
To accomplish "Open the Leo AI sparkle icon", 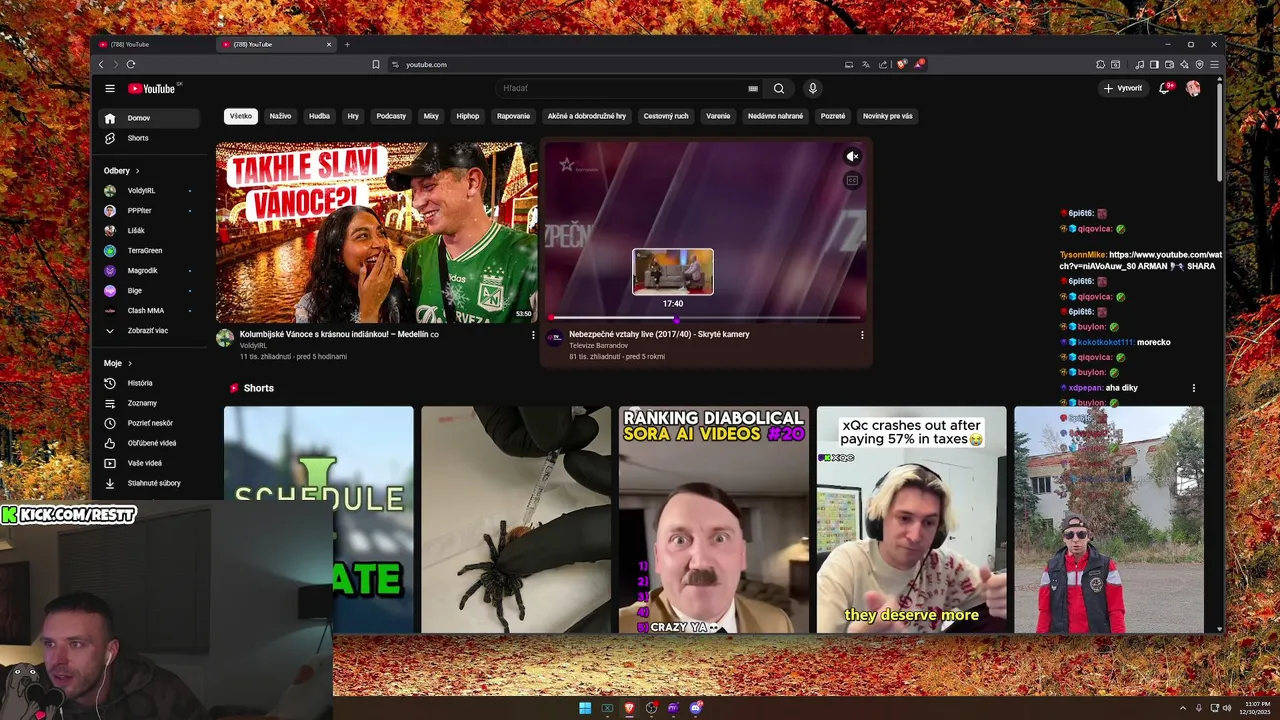I will click(1184, 64).
